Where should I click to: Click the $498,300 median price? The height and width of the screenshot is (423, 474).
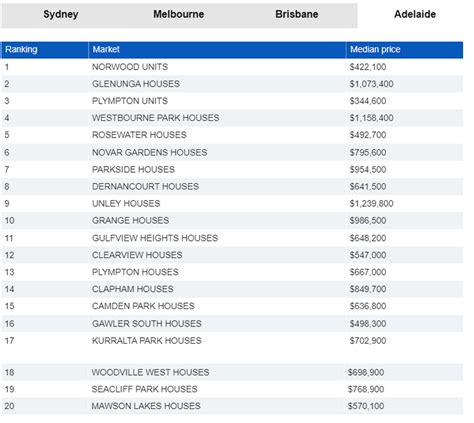[368, 324]
